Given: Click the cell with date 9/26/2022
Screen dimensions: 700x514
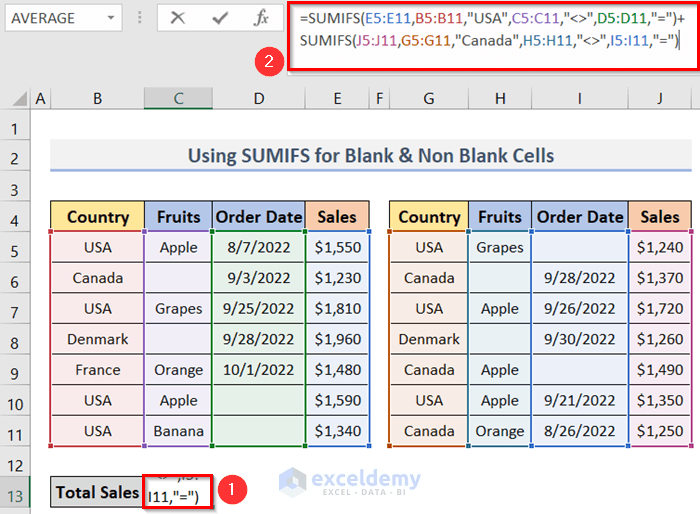Looking at the screenshot, I should [x=579, y=308].
